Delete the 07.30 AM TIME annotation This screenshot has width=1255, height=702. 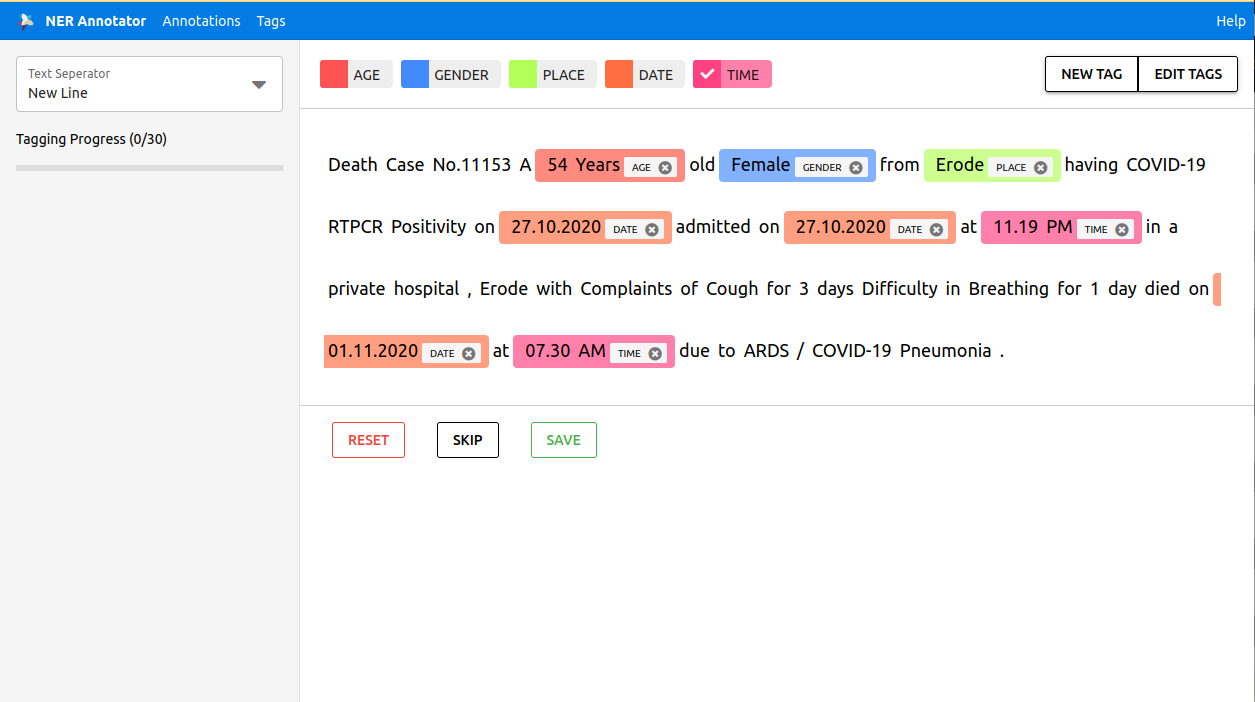pos(656,352)
